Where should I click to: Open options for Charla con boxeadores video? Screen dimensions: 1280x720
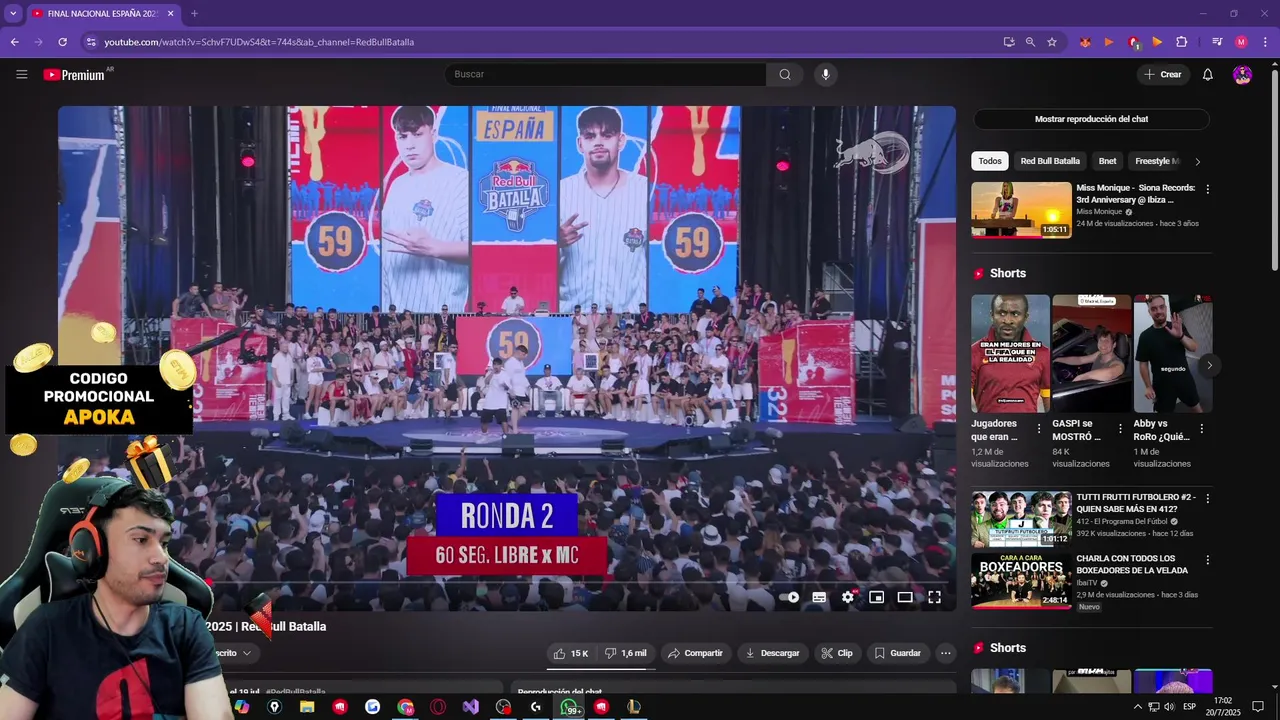[1207, 561]
